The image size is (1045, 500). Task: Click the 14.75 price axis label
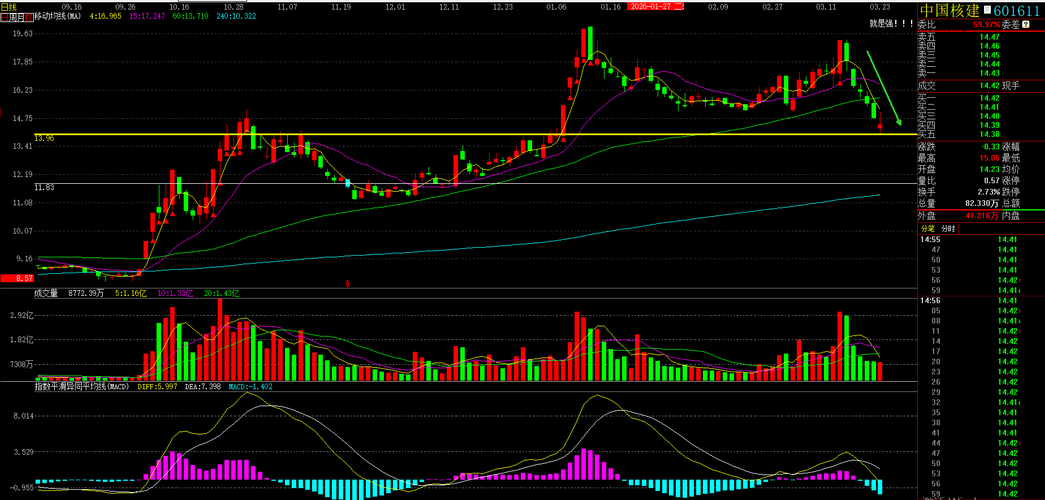click(x=23, y=118)
